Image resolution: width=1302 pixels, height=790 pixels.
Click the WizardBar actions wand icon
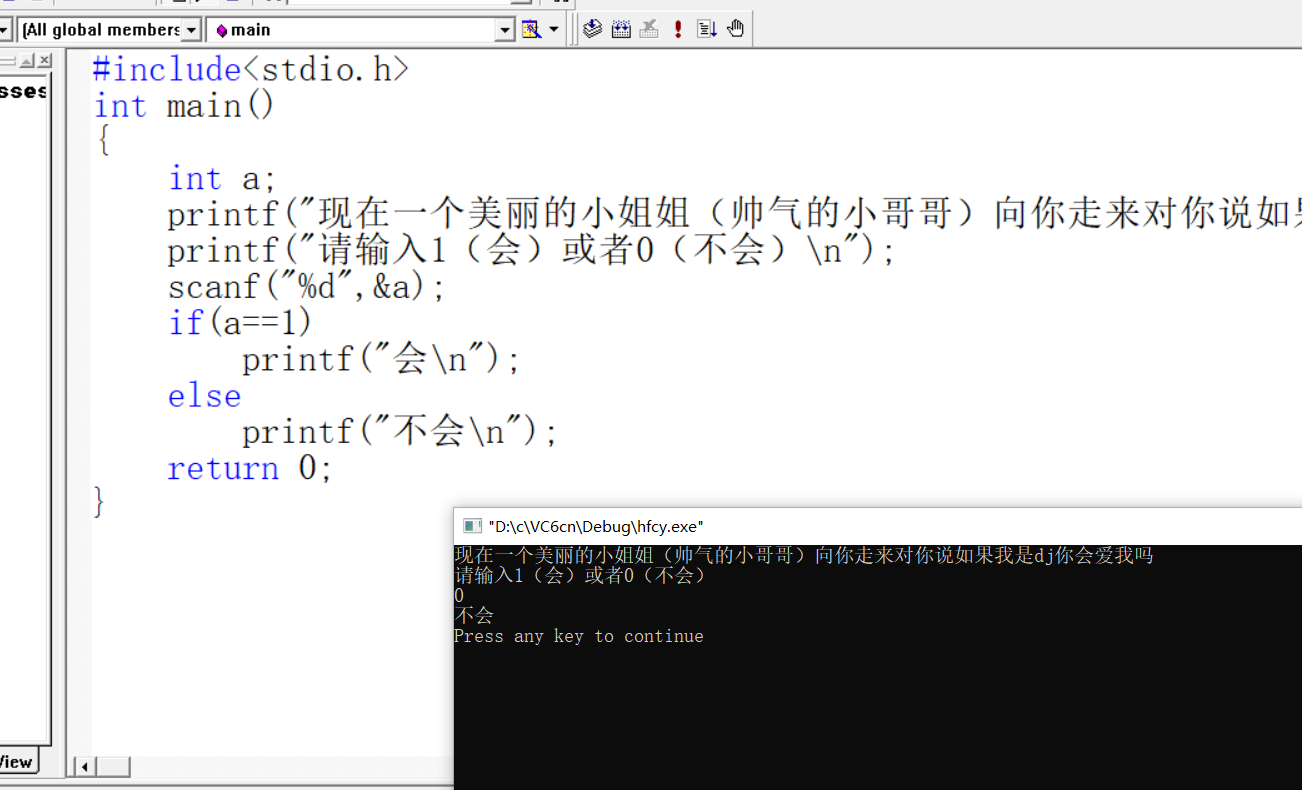531,29
